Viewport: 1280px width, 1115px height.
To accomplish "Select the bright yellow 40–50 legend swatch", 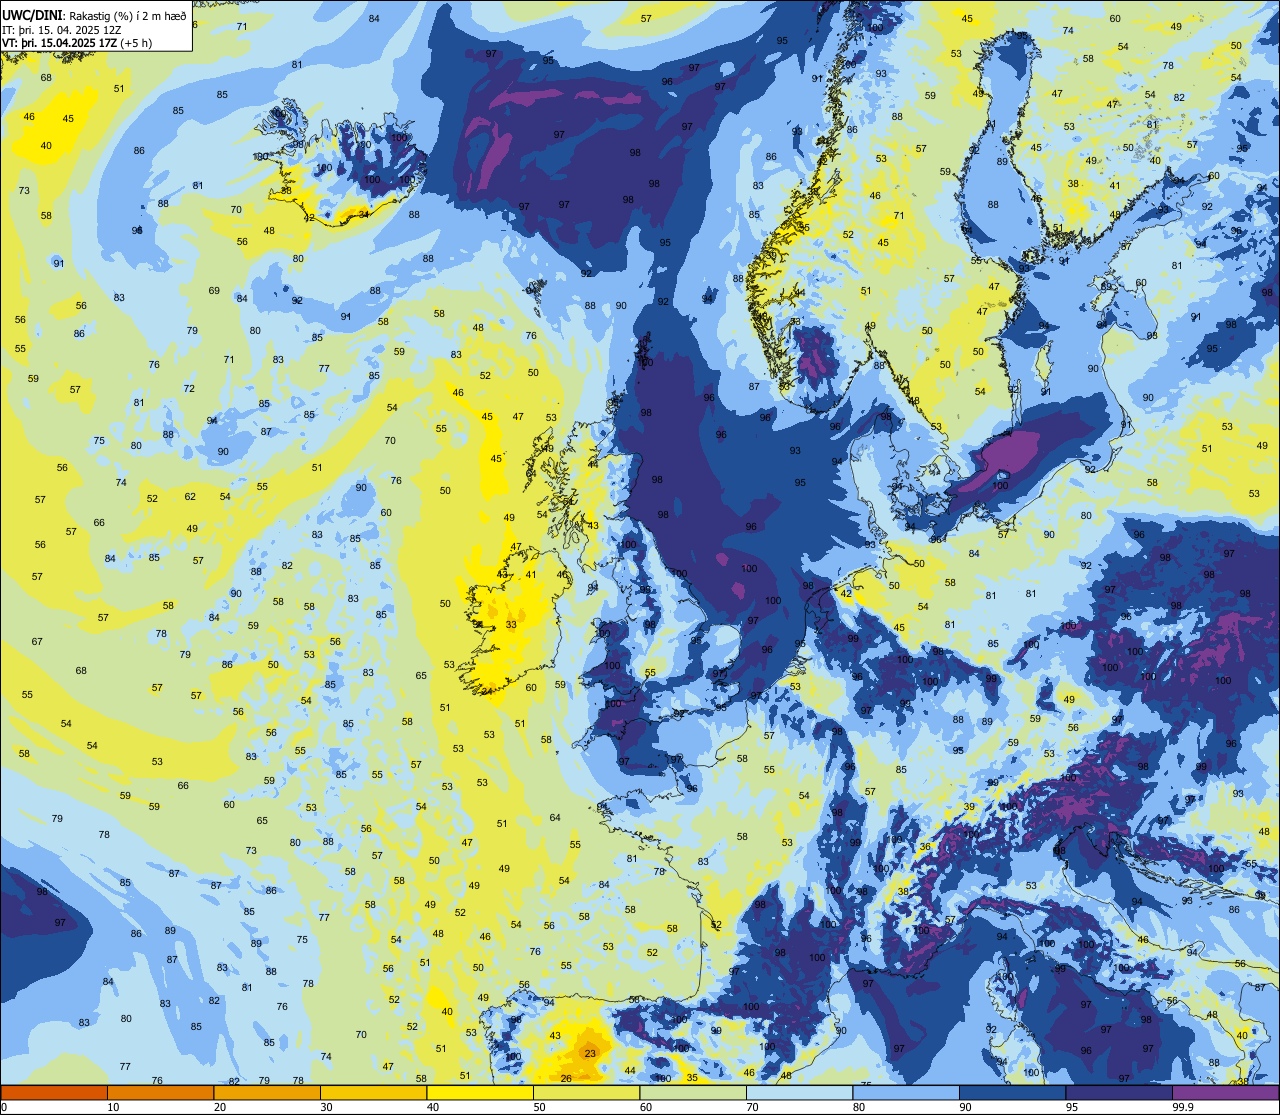I will [x=480, y=1092].
